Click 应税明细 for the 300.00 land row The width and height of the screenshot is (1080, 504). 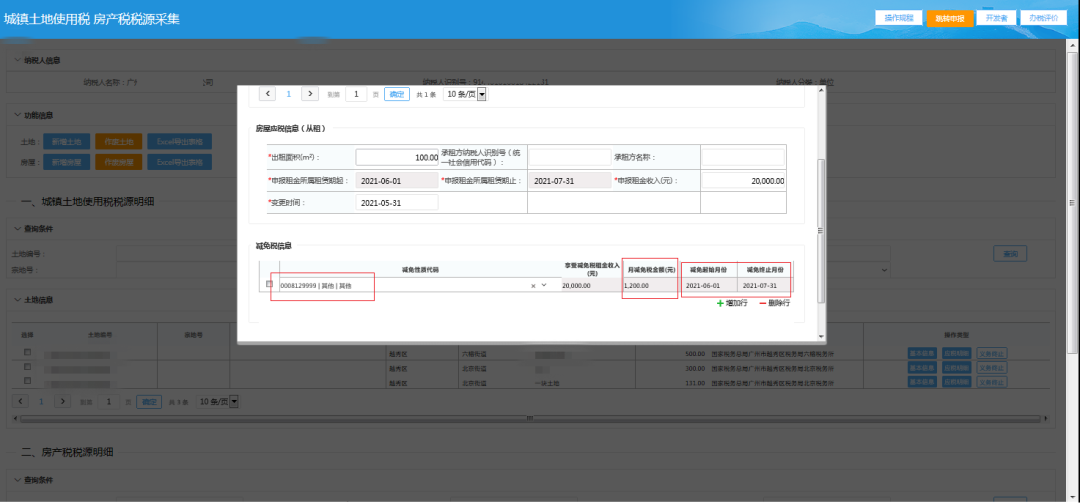[x=957, y=367]
